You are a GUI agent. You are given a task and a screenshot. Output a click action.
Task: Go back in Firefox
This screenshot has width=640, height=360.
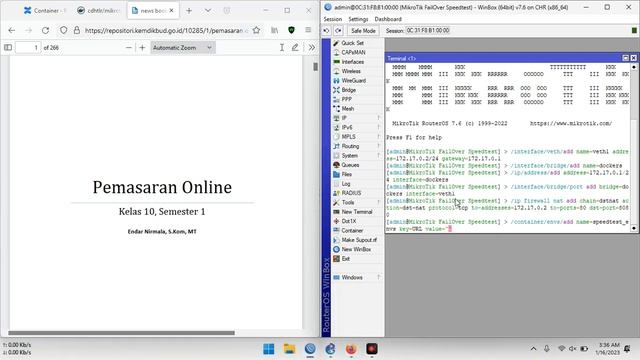coord(11,30)
